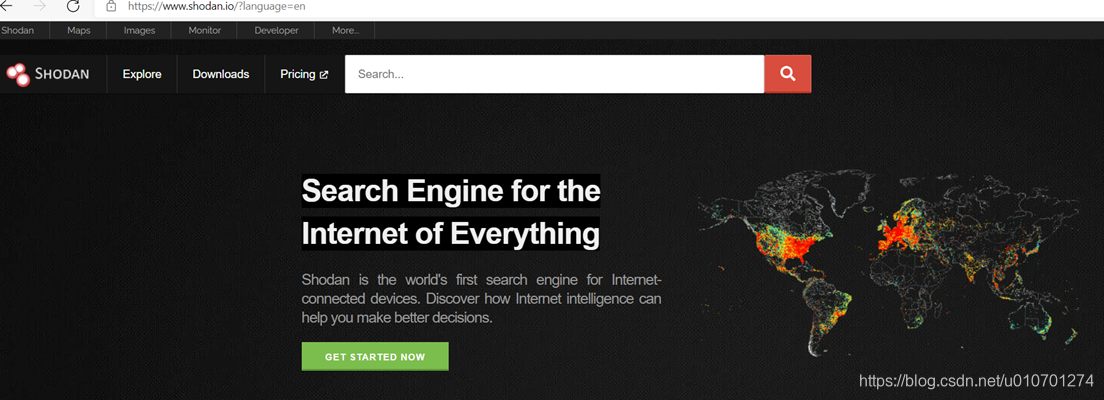Select the Images tab in top bar

(x=139, y=30)
